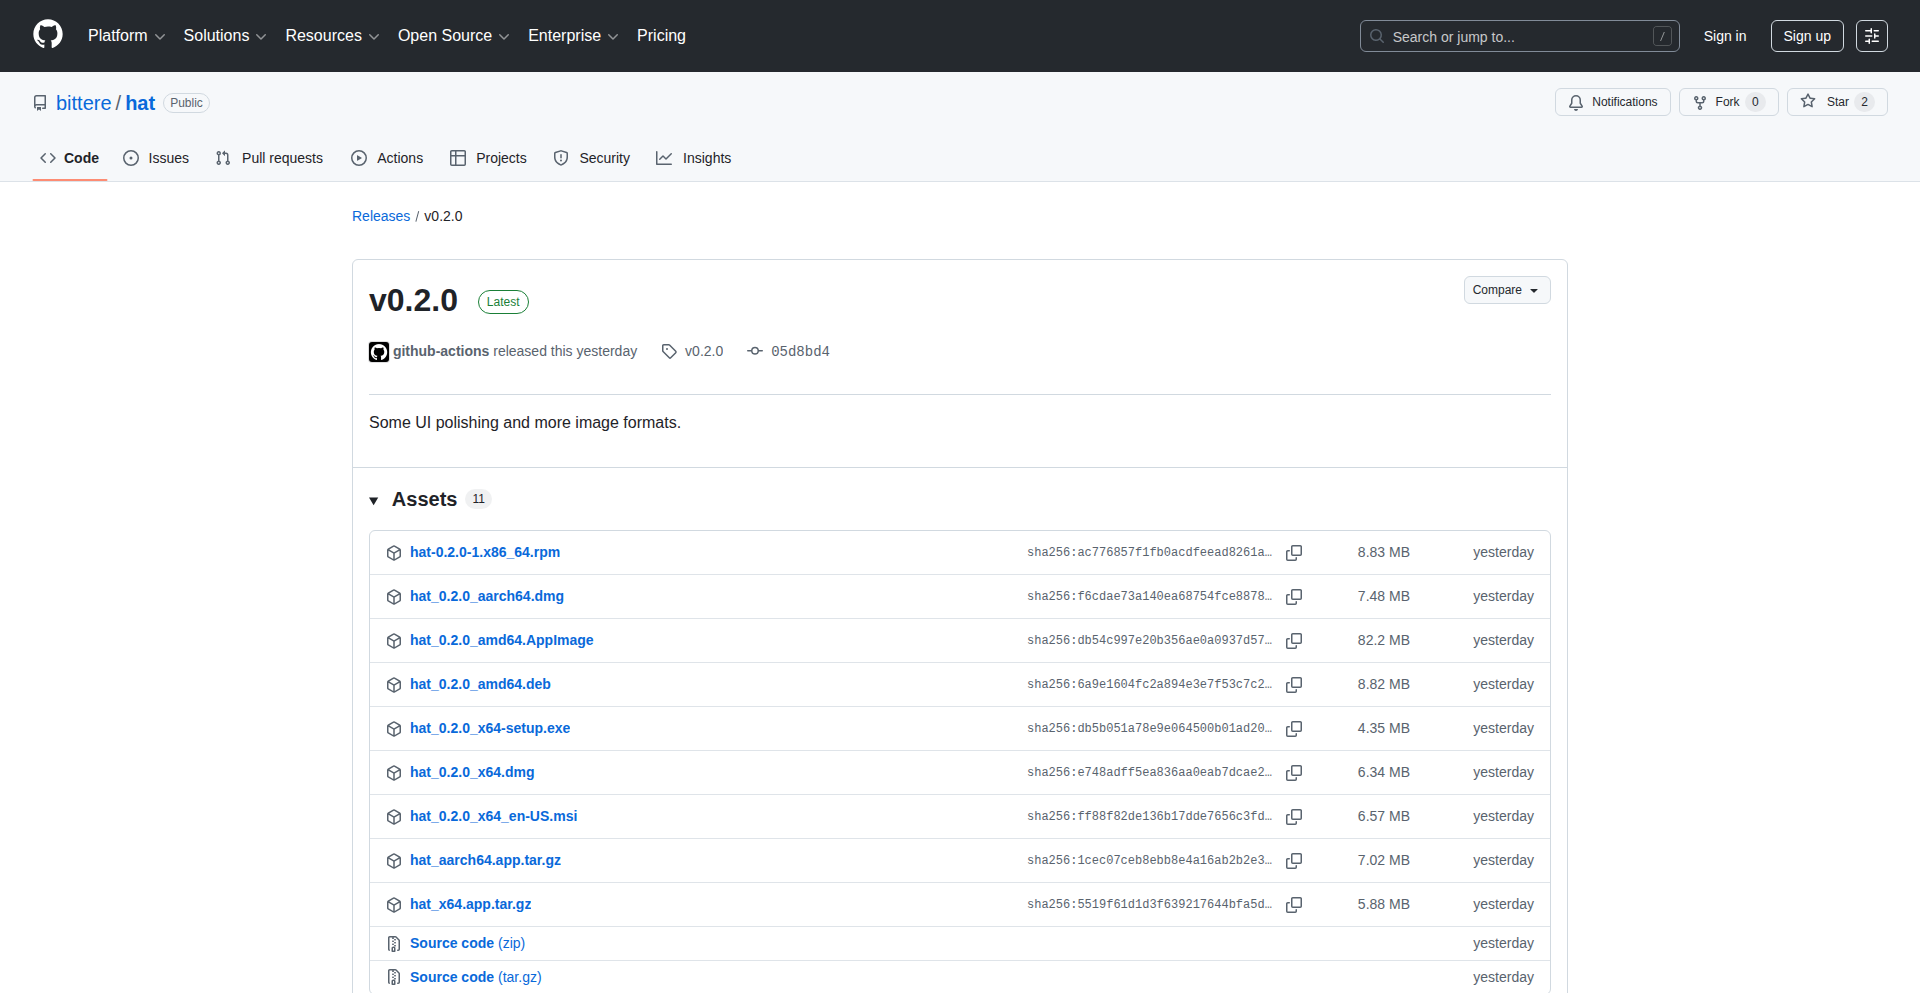1920x993 pixels.
Task: Copy SHA256 hash for hat-0.2.0-1.x86_64.rpm
Action: tap(1293, 553)
